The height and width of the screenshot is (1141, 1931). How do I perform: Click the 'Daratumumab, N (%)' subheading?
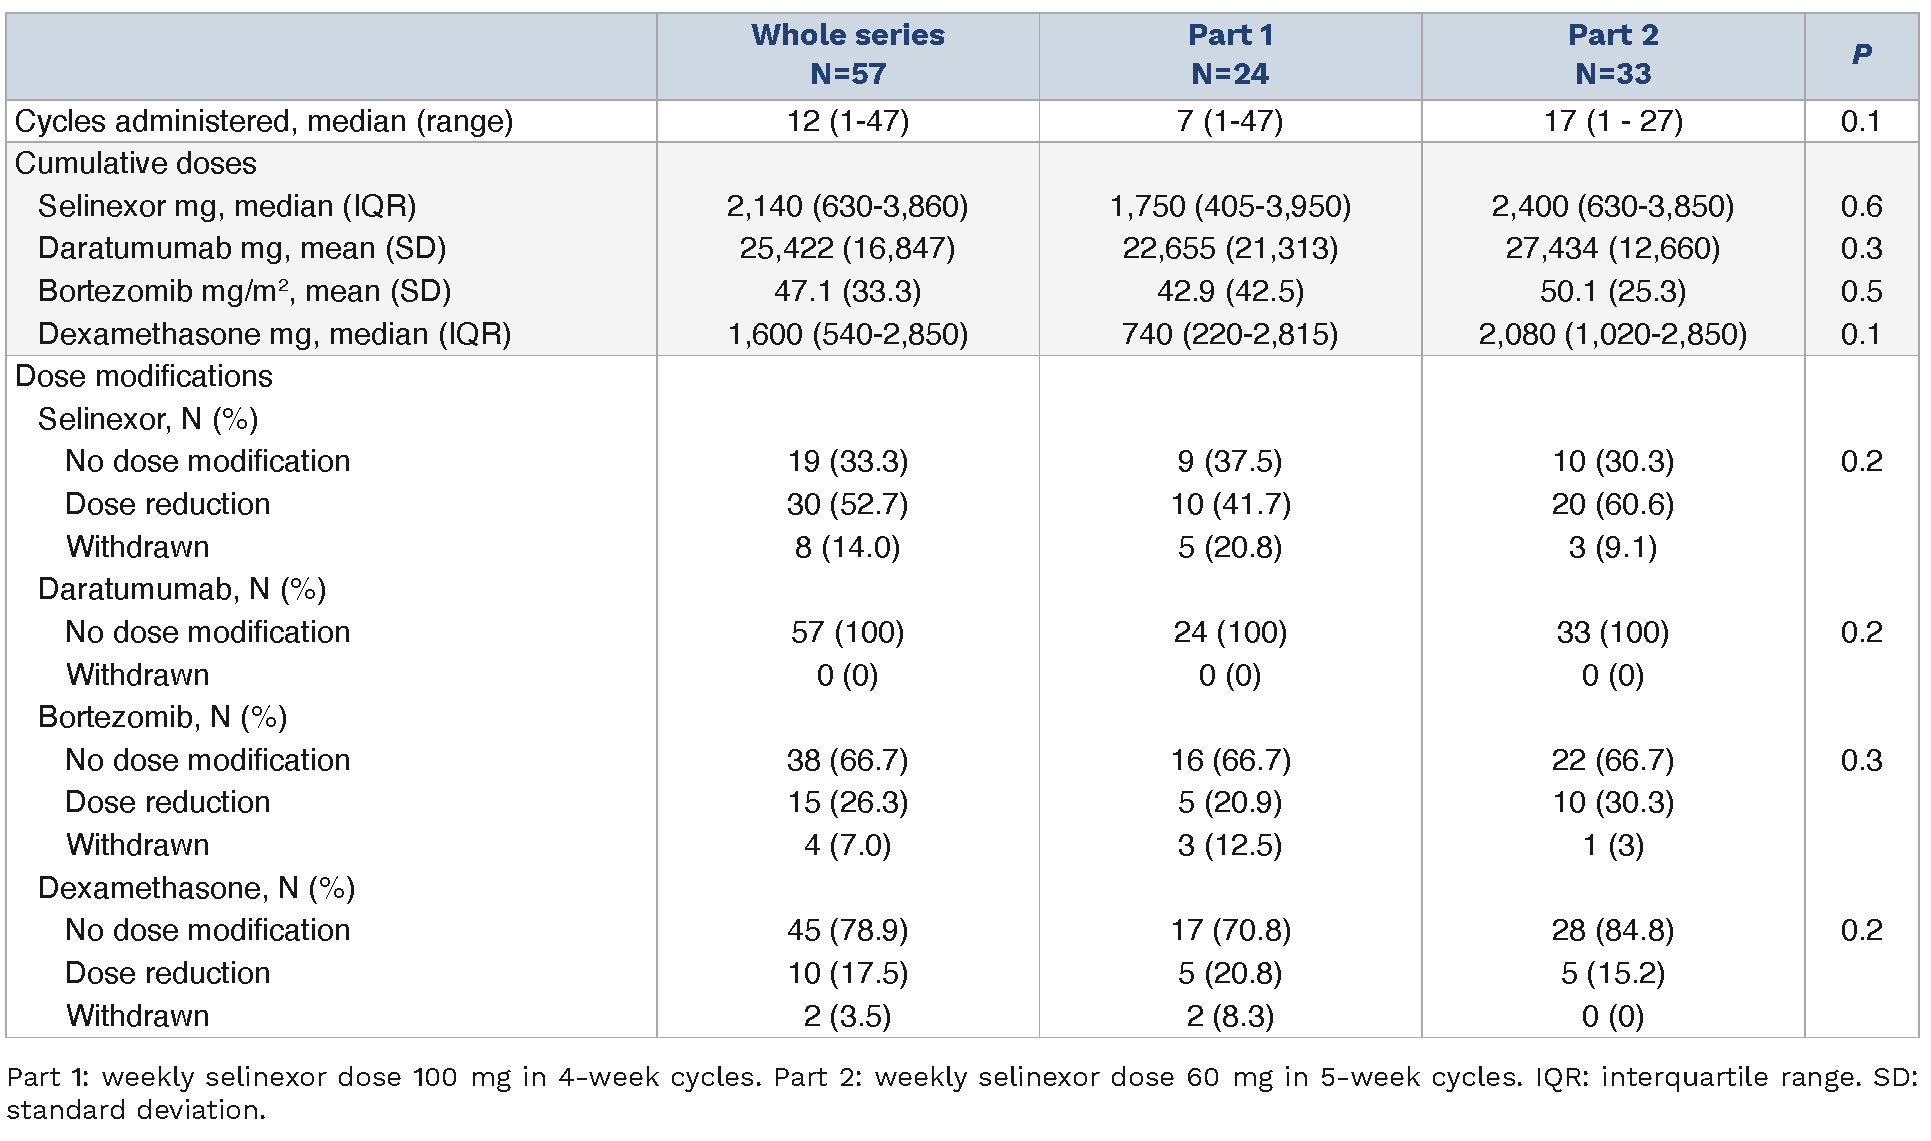[182, 589]
